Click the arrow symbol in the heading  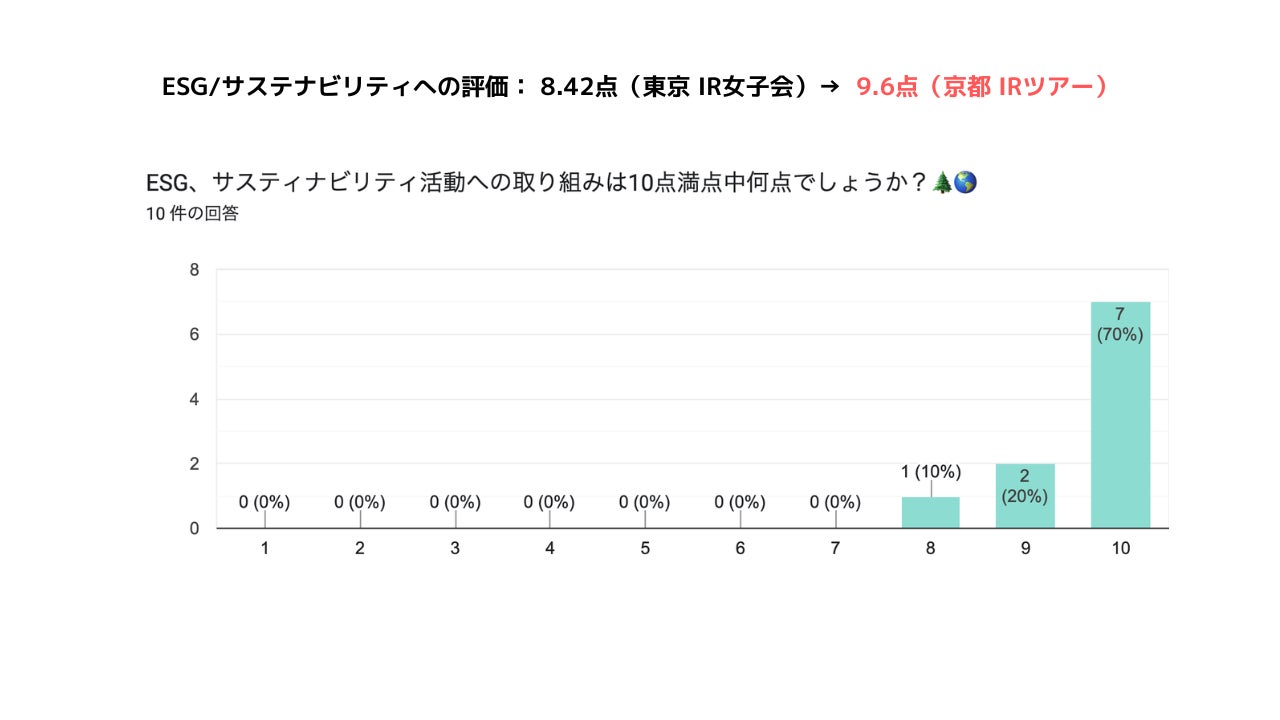(x=829, y=87)
